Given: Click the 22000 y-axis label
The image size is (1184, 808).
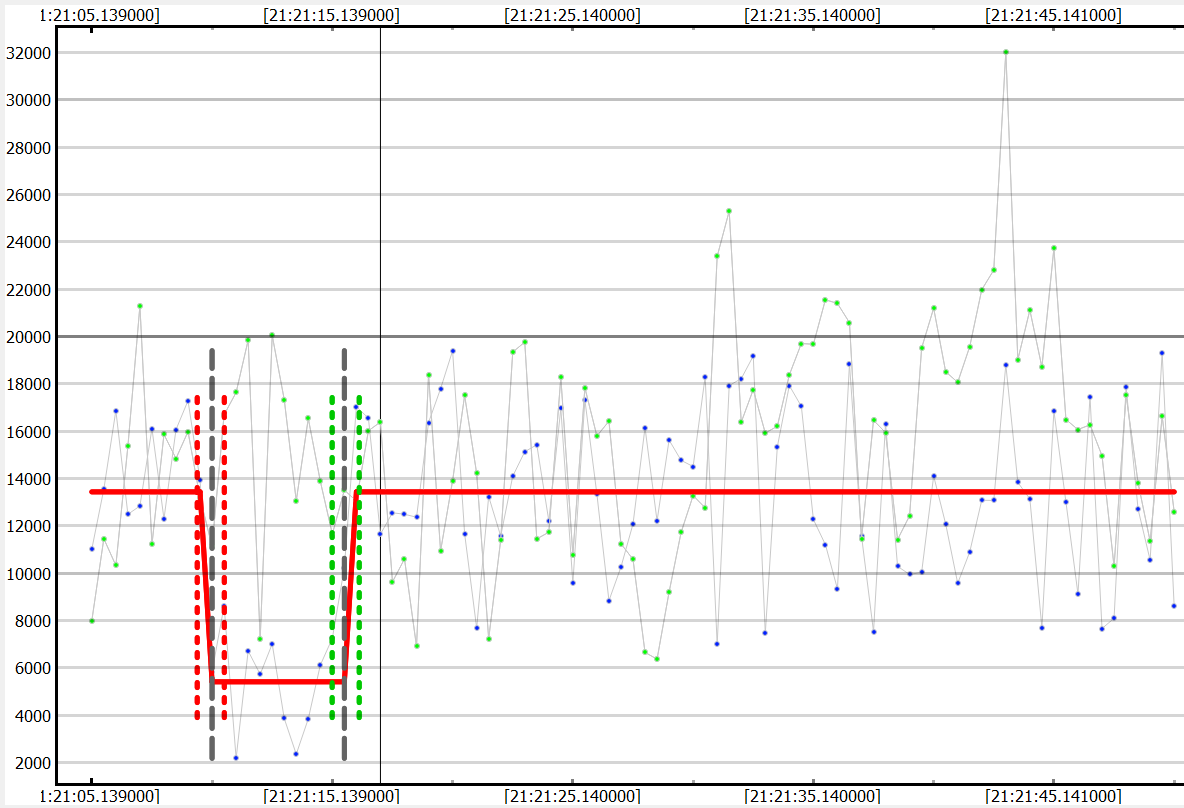Looking at the screenshot, I should coord(29,290).
